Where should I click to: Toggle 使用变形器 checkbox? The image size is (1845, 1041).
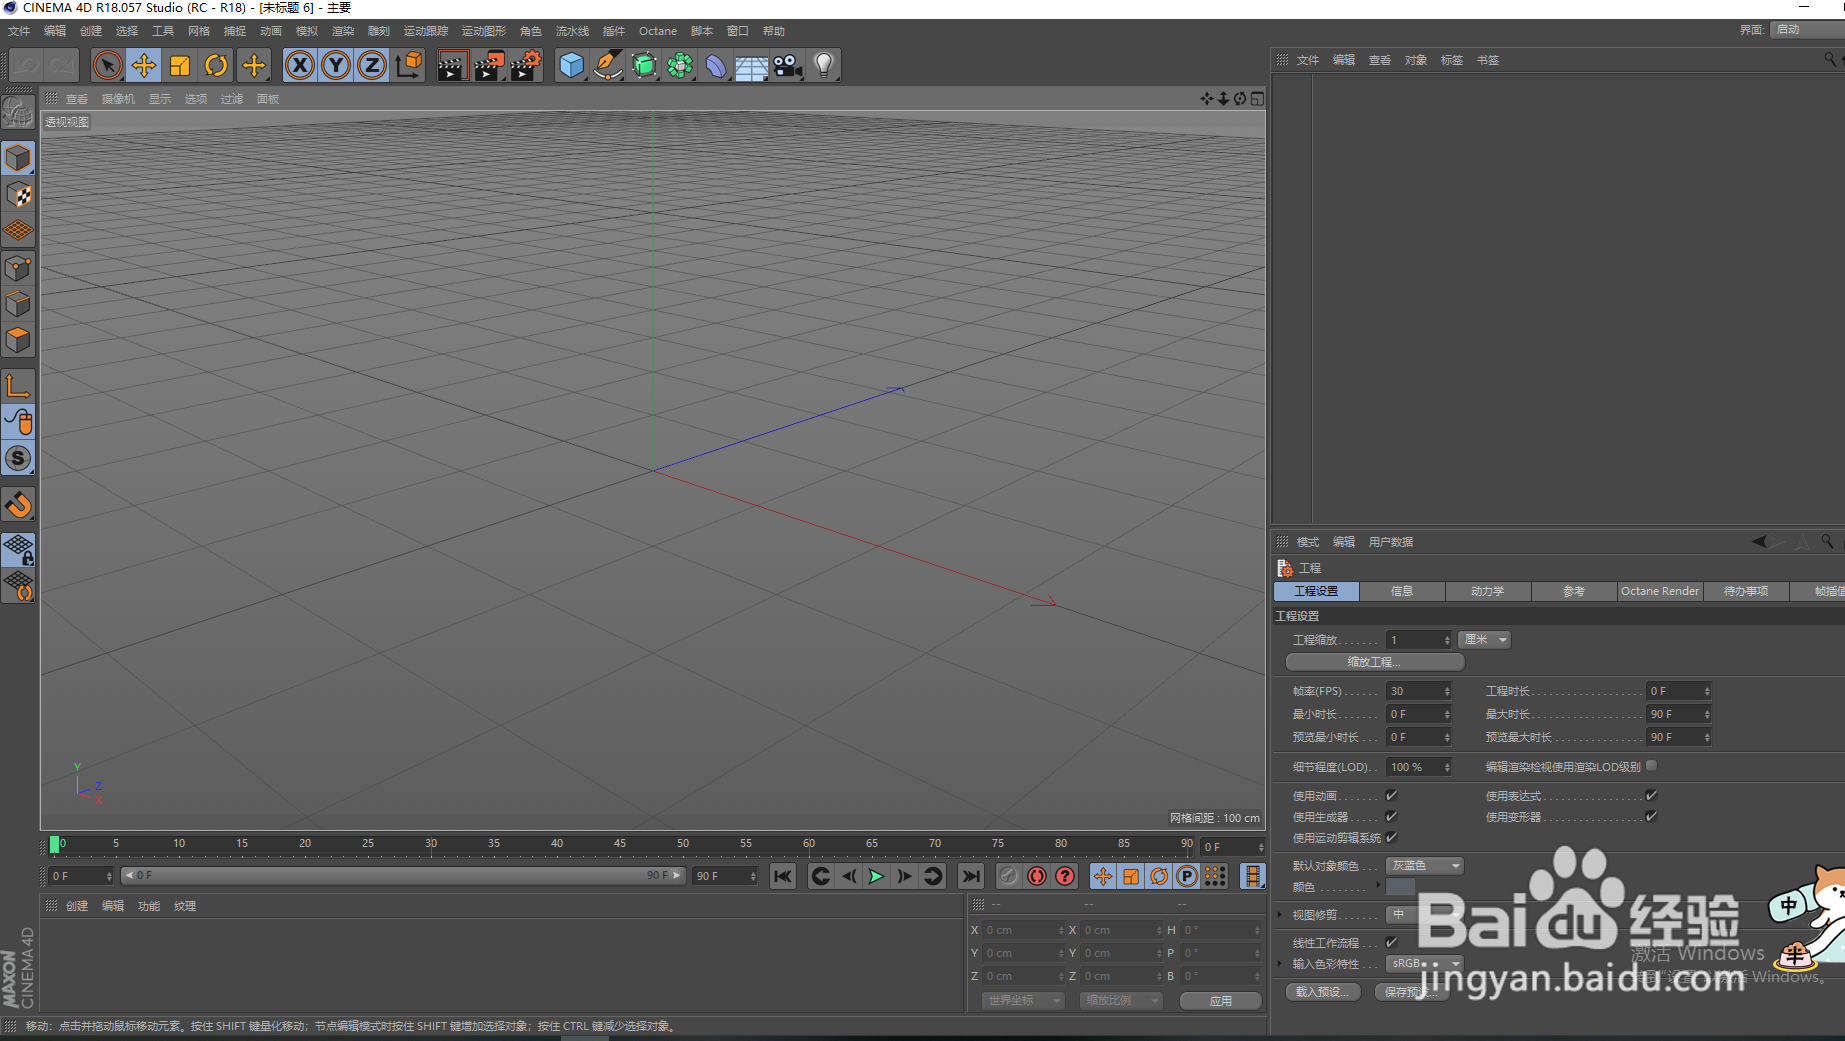(x=1651, y=816)
